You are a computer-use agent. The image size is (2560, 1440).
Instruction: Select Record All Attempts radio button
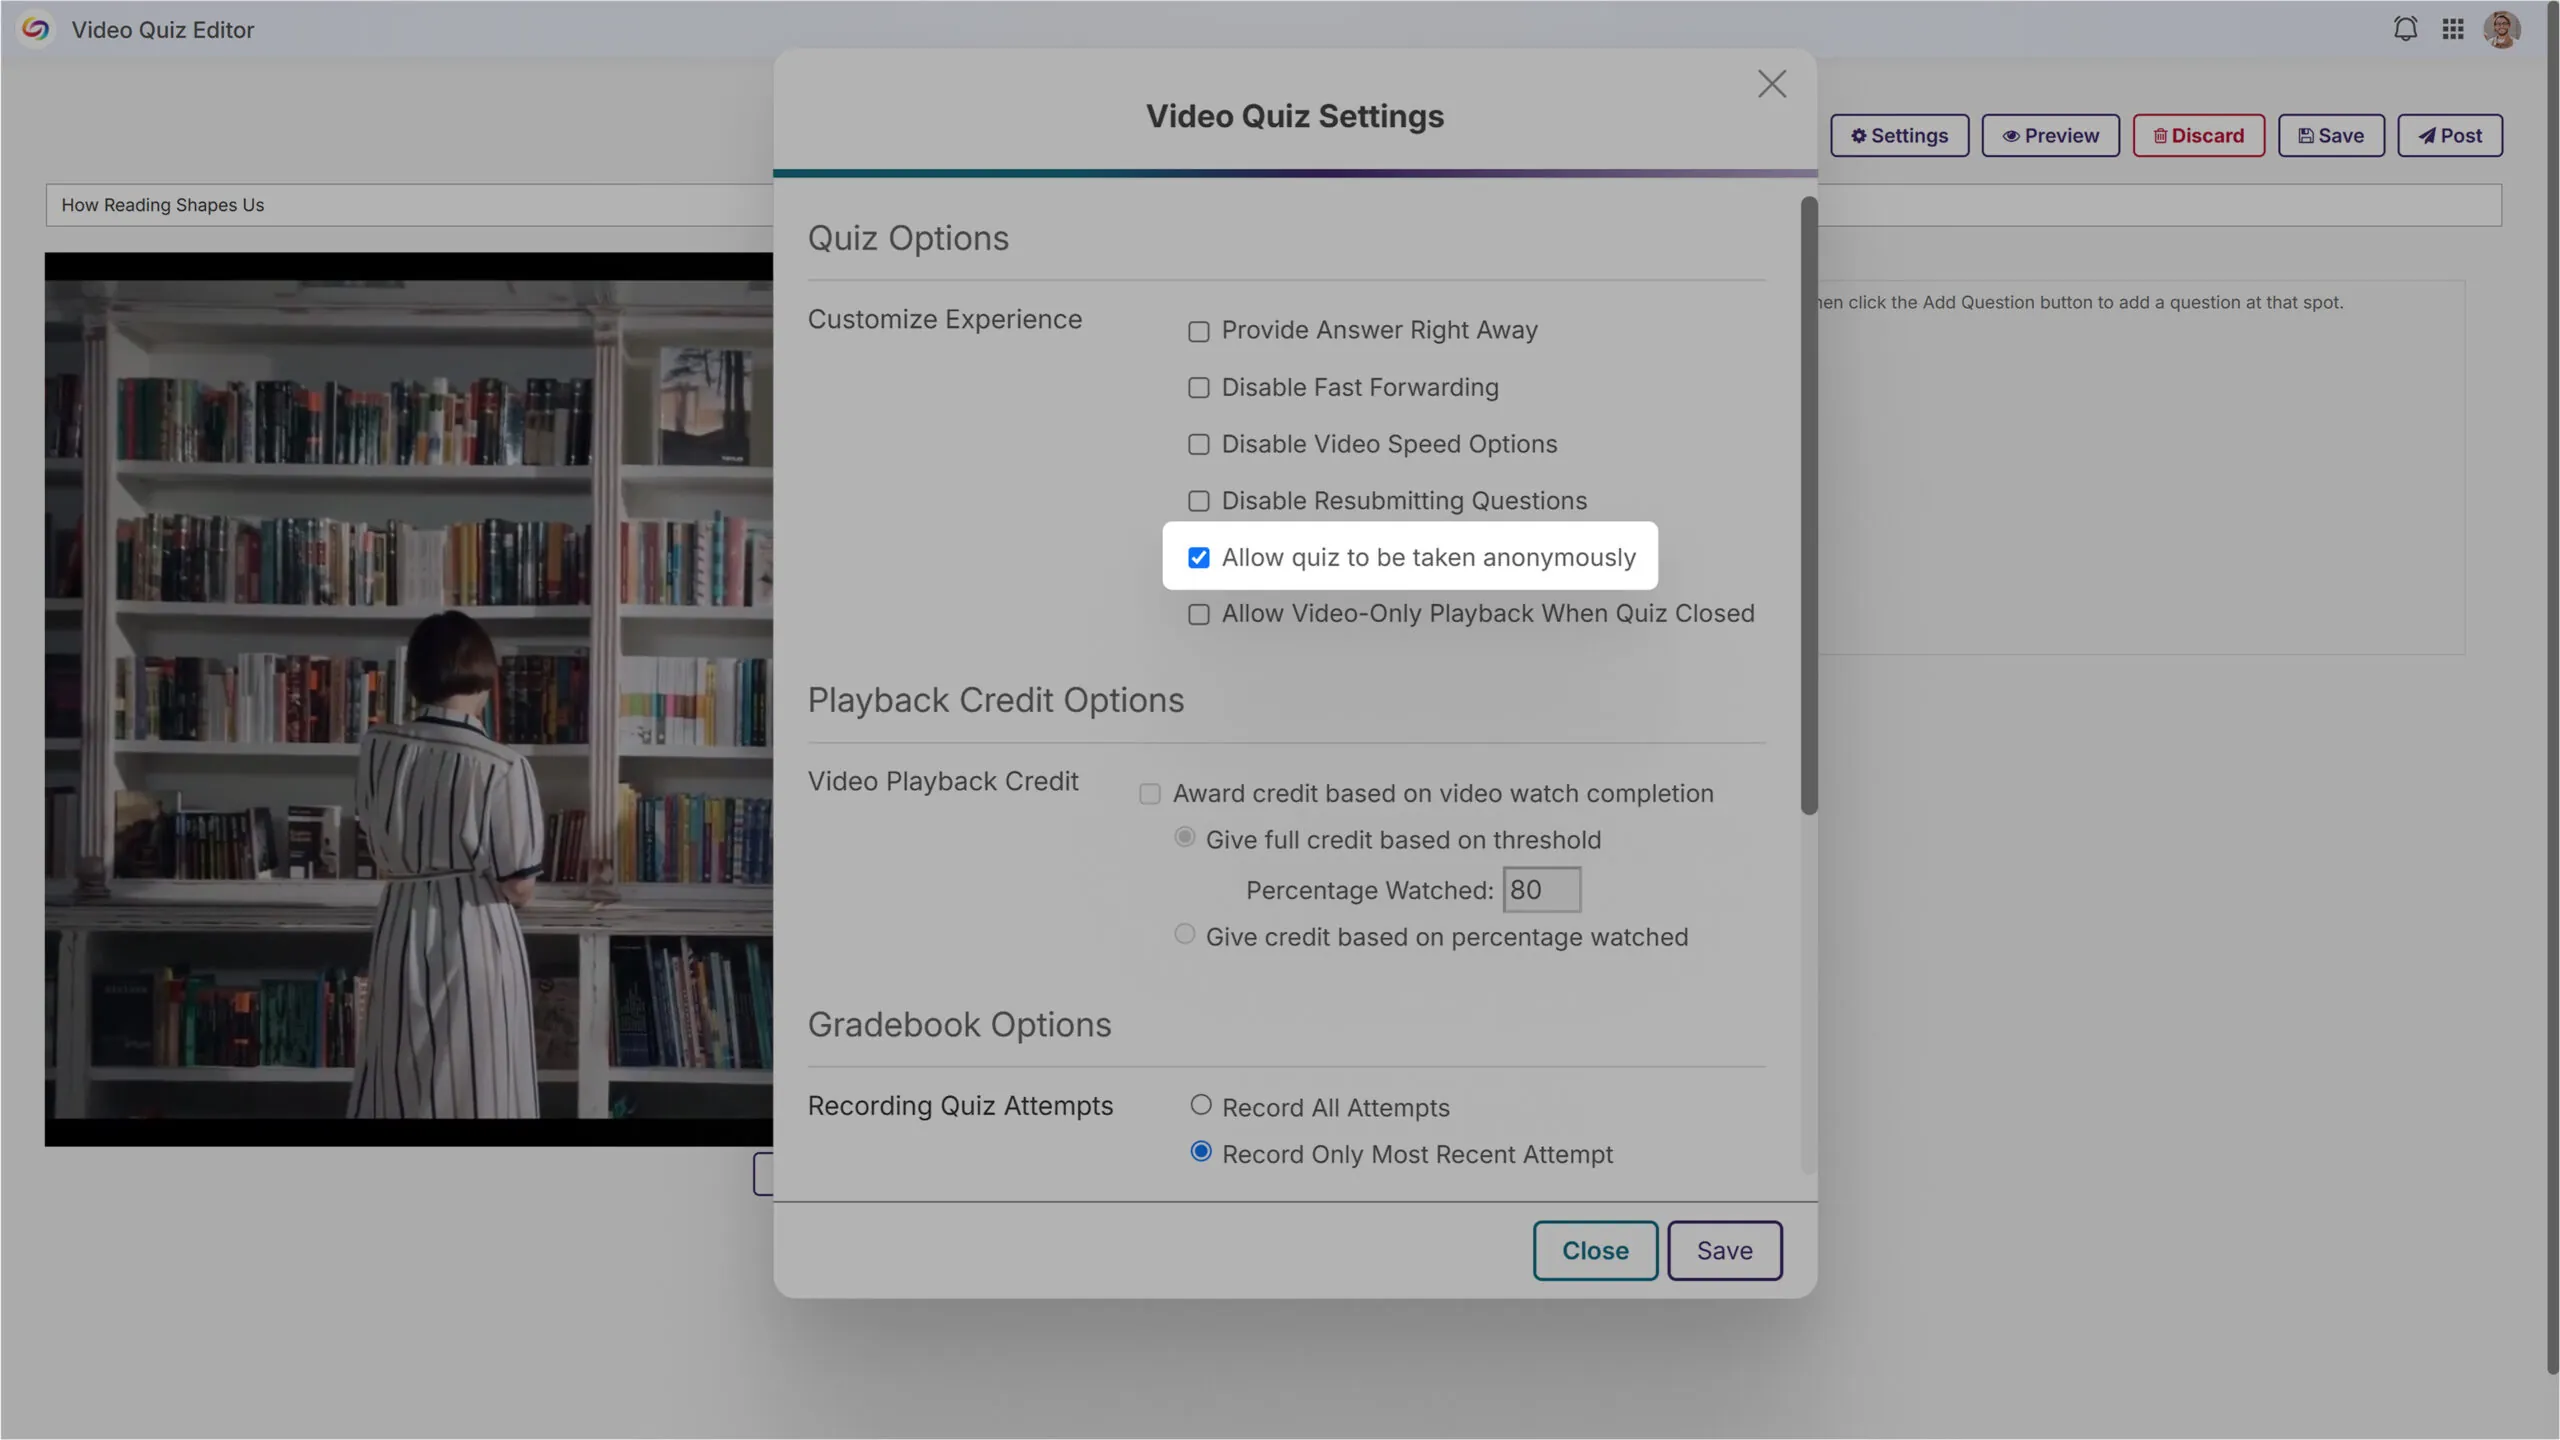(x=1200, y=1105)
